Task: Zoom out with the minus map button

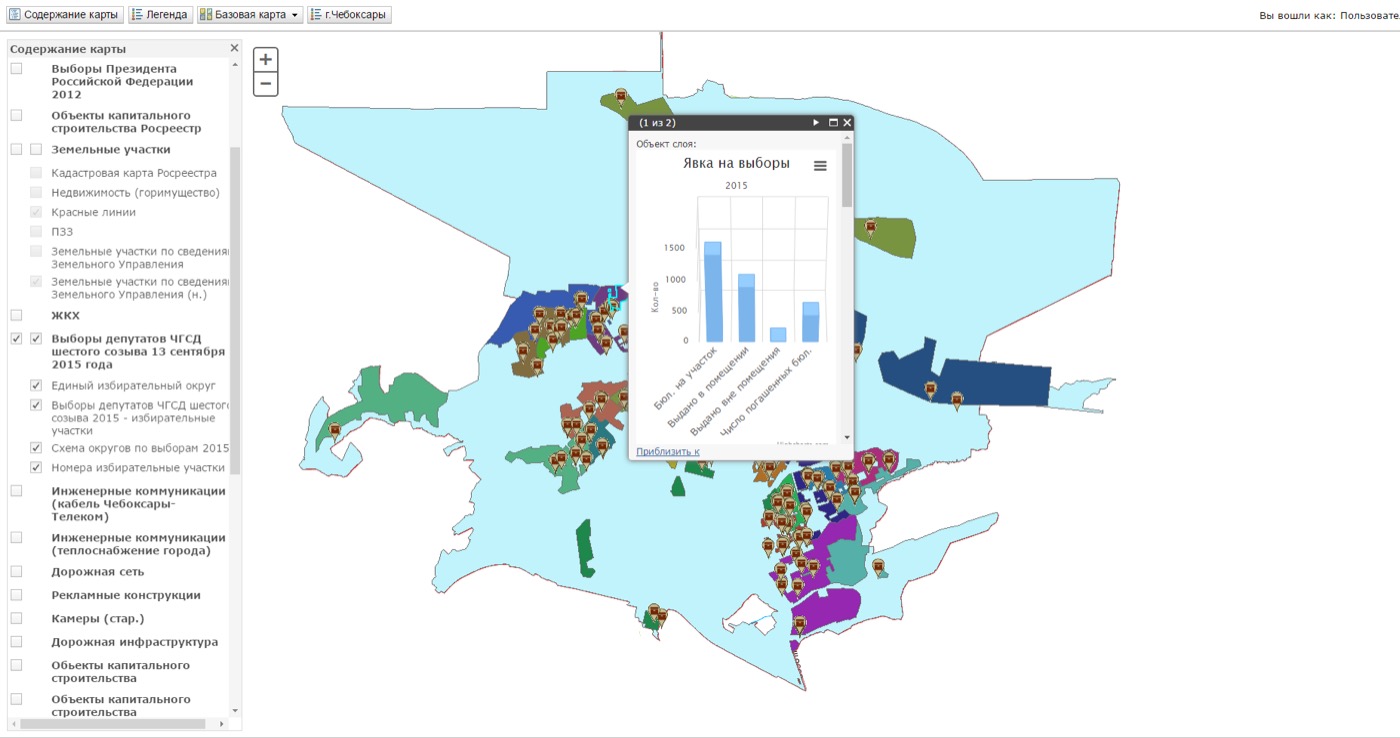Action: 265,84
